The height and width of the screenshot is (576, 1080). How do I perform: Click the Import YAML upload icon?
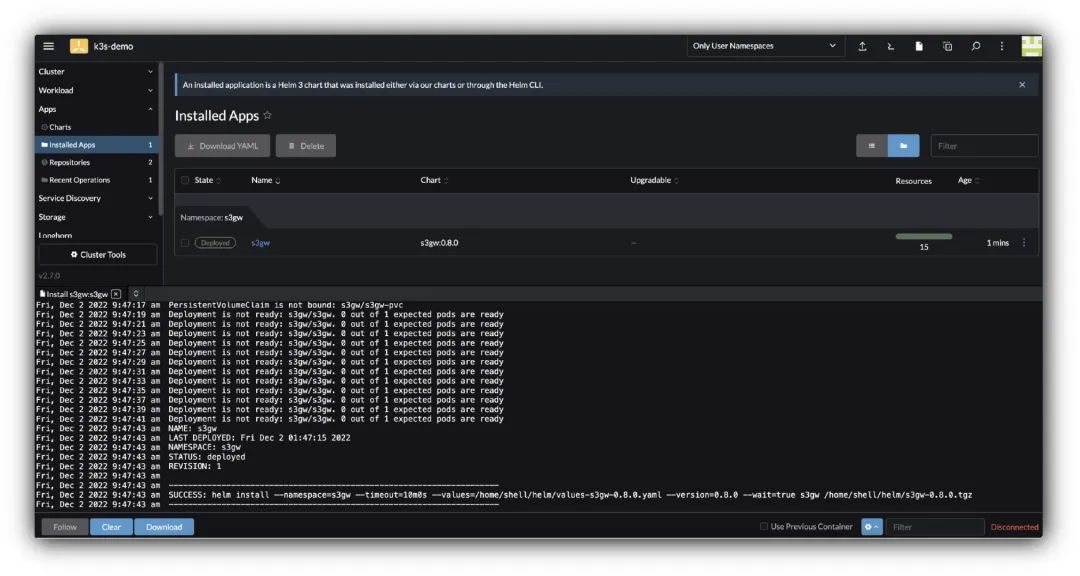tap(862, 46)
